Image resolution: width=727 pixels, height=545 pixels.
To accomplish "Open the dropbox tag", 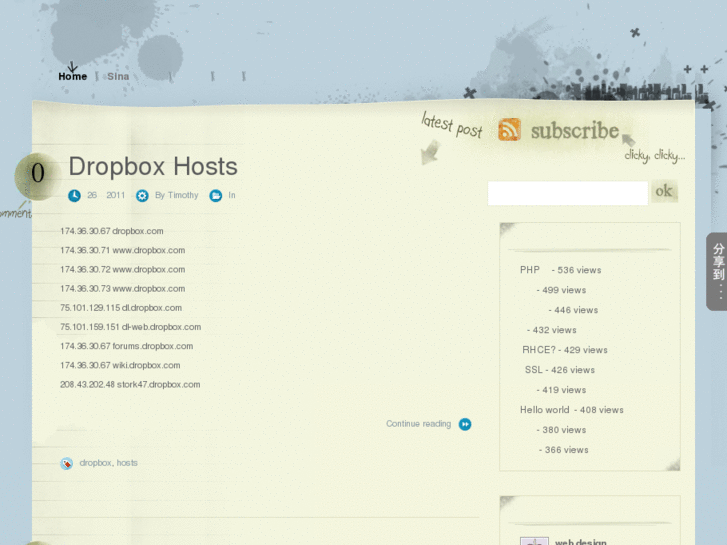I will (96, 463).
